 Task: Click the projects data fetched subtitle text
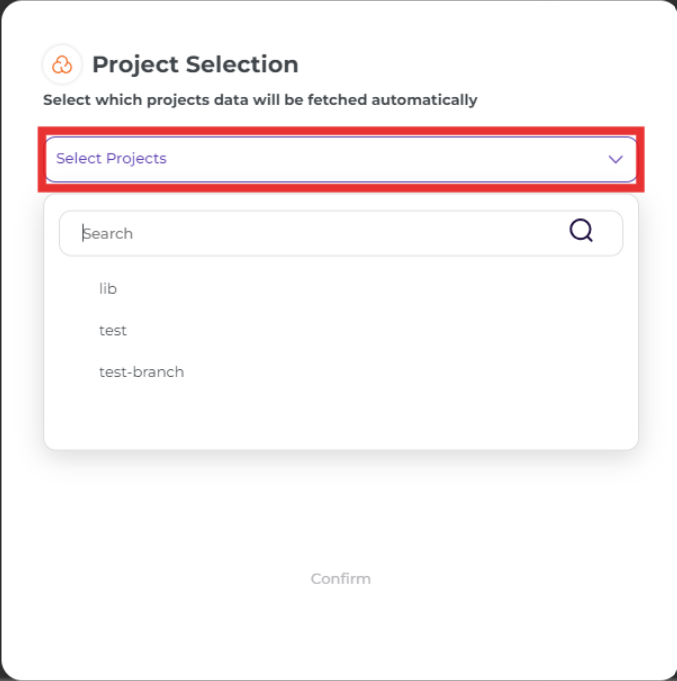pos(260,100)
